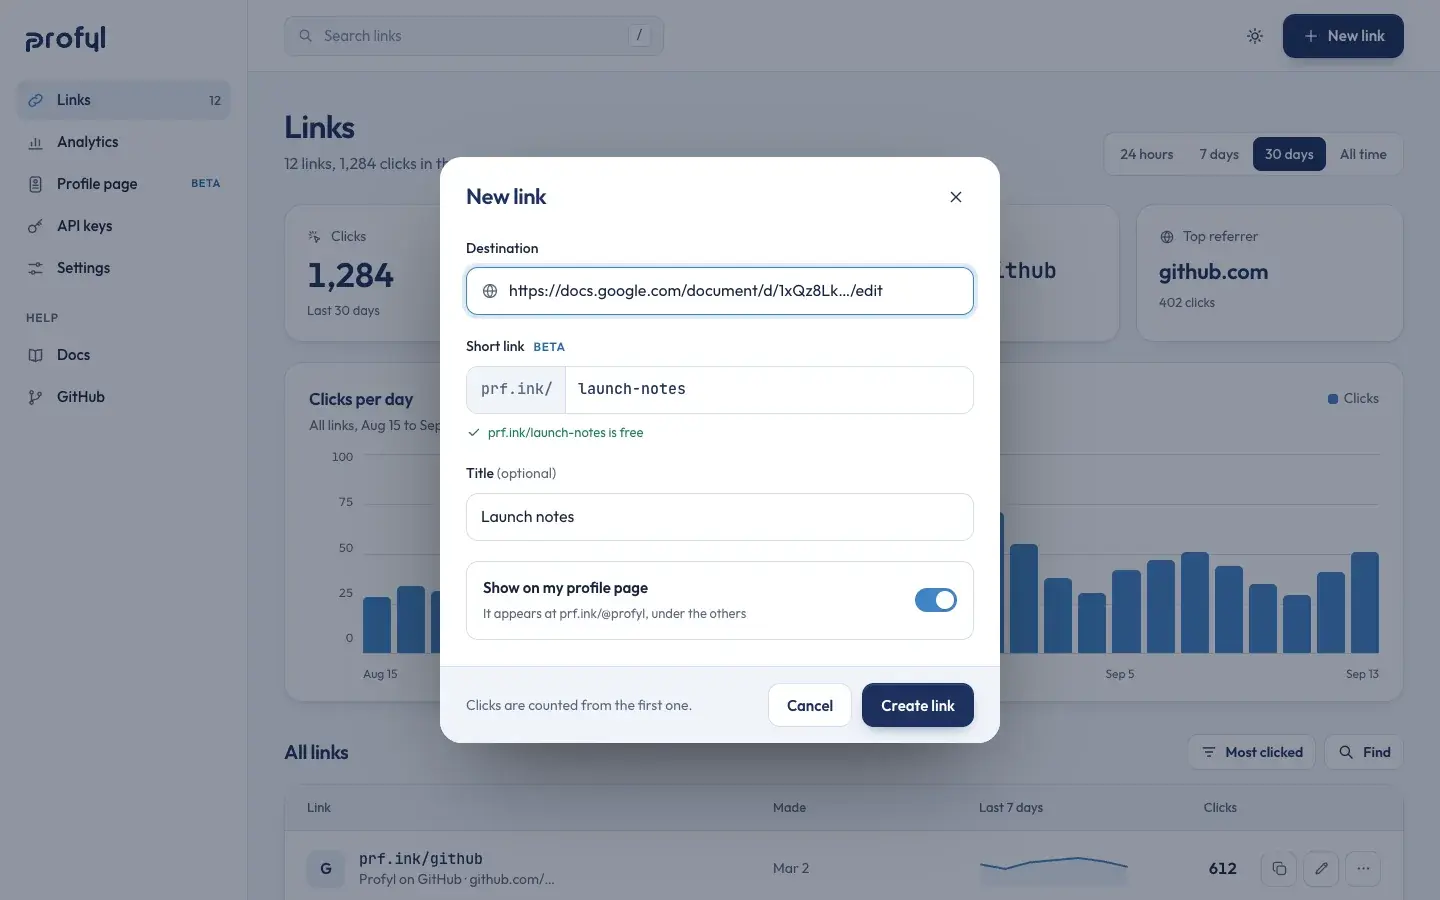The width and height of the screenshot is (1440, 900).
Task: Open Docs under Help
Action: pos(123,355)
